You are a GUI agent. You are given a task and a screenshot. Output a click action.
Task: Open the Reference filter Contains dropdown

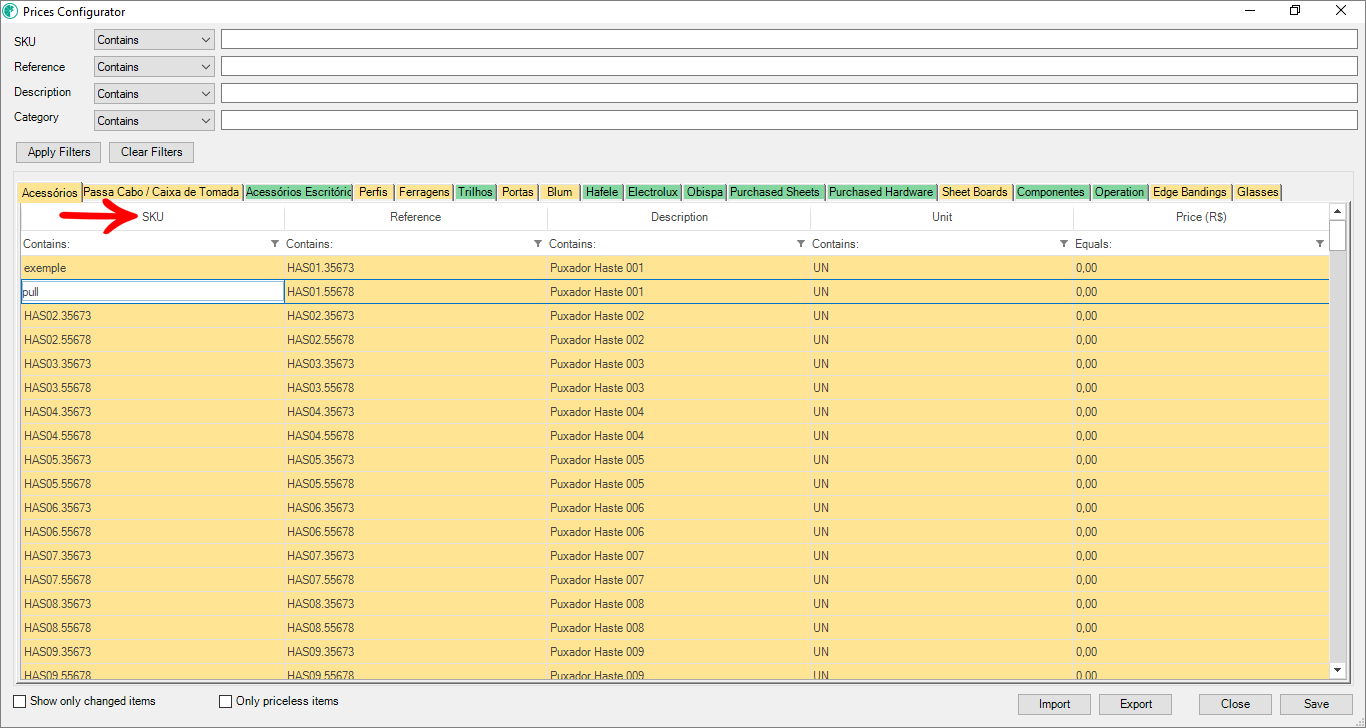pos(154,67)
